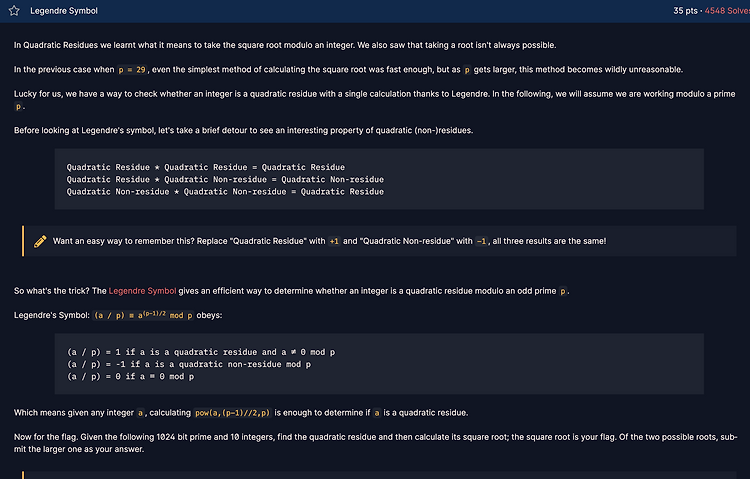Click the pencil note icon

click(40, 241)
